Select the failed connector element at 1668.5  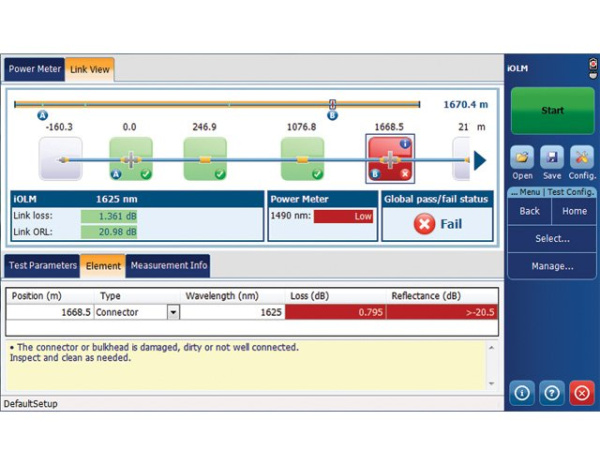[389, 159]
